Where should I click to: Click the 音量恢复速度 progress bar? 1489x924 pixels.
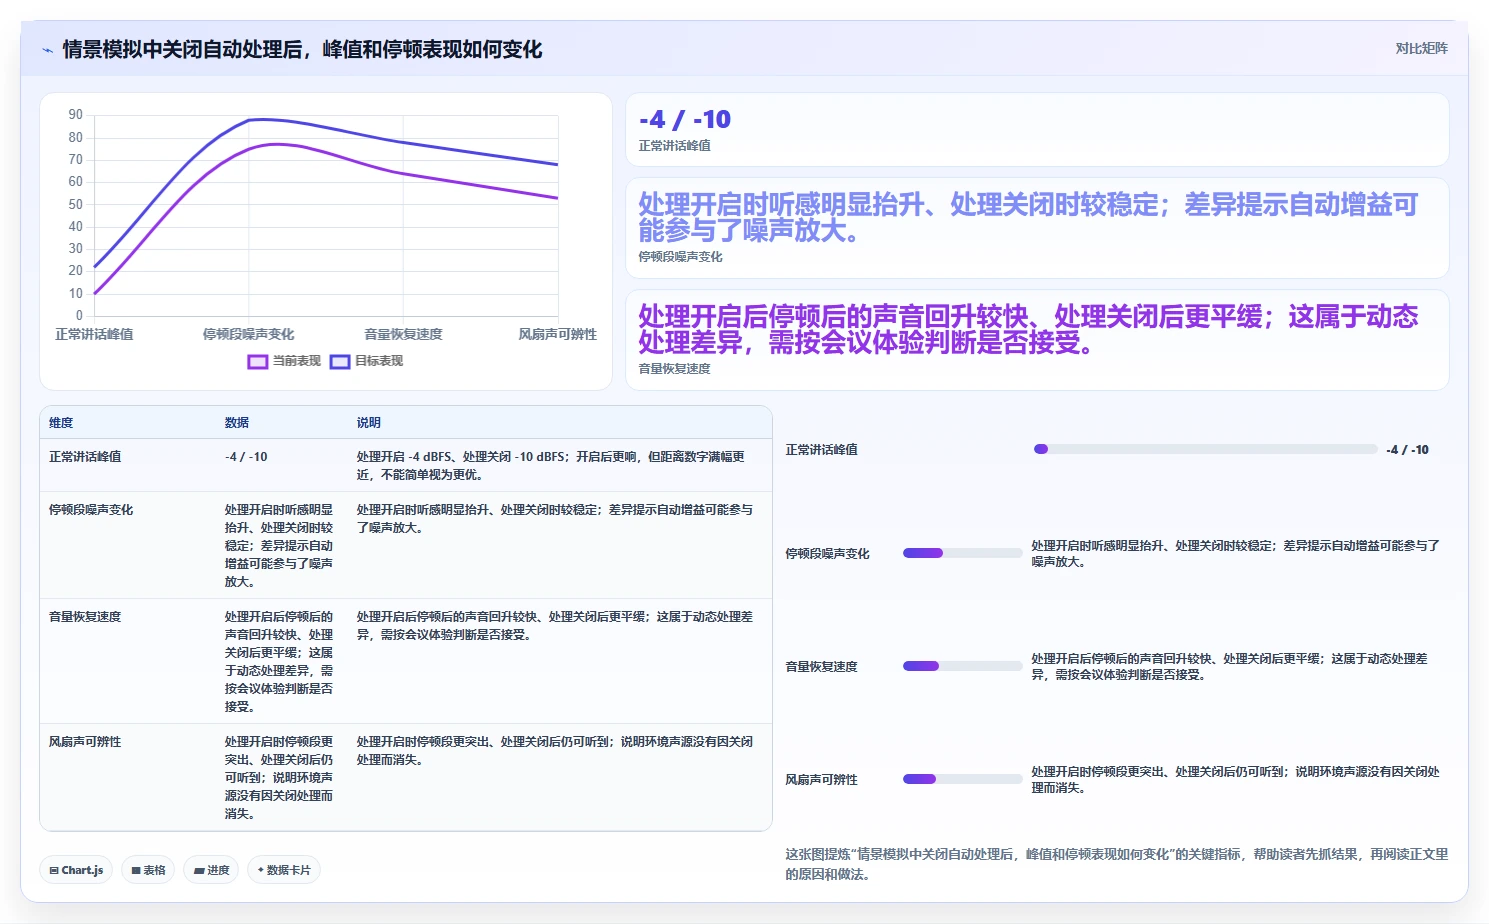[x=963, y=666]
